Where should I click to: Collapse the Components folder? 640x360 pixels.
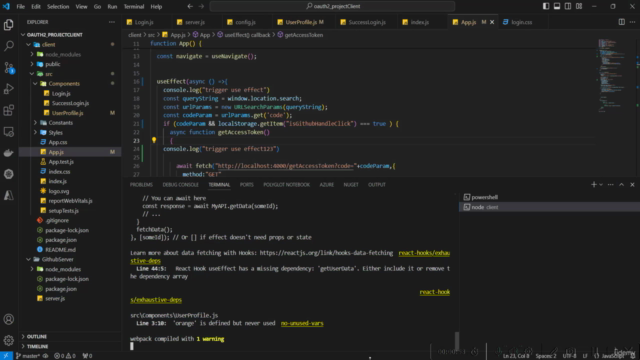pyautogui.click(x=35, y=84)
